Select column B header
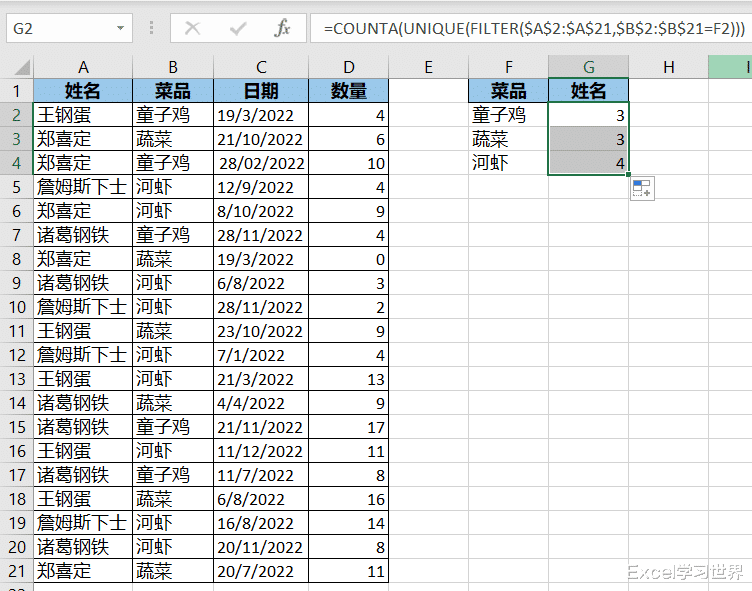Image resolution: width=752 pixels, height=591 pixels. [x=173, y=67]
